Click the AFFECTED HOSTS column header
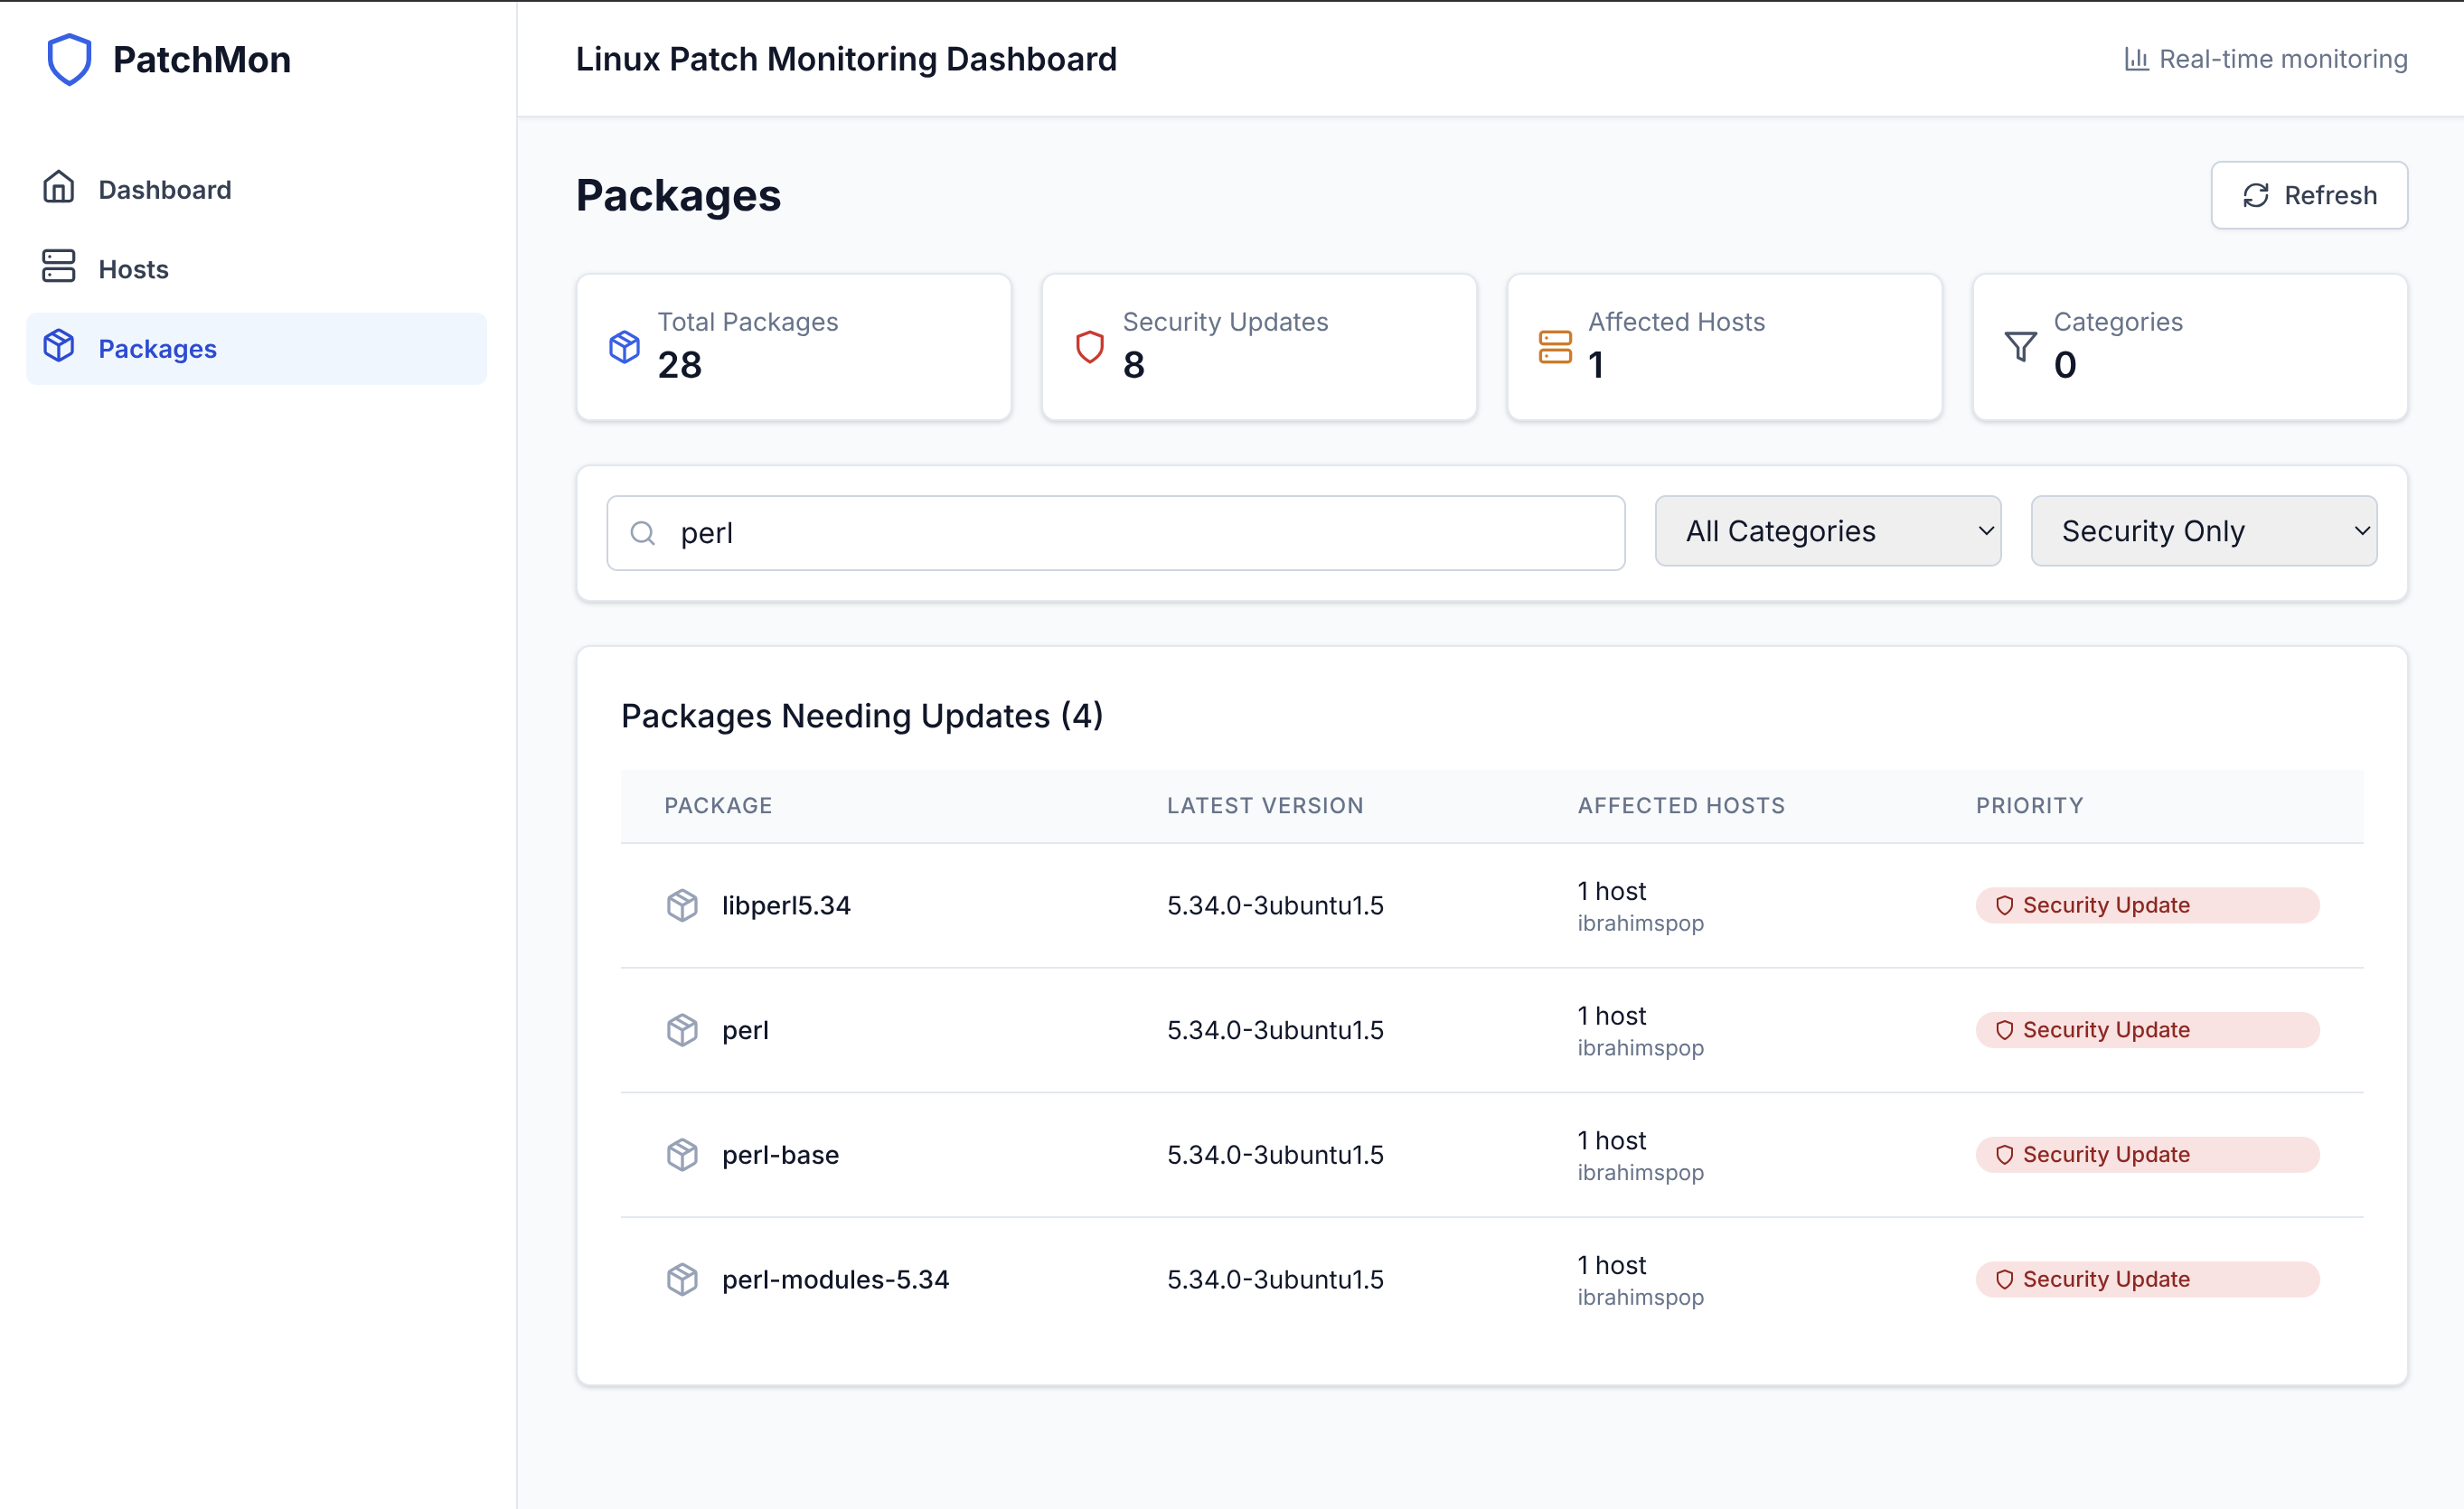The image size is (2464, 1509). point(1681,806)
